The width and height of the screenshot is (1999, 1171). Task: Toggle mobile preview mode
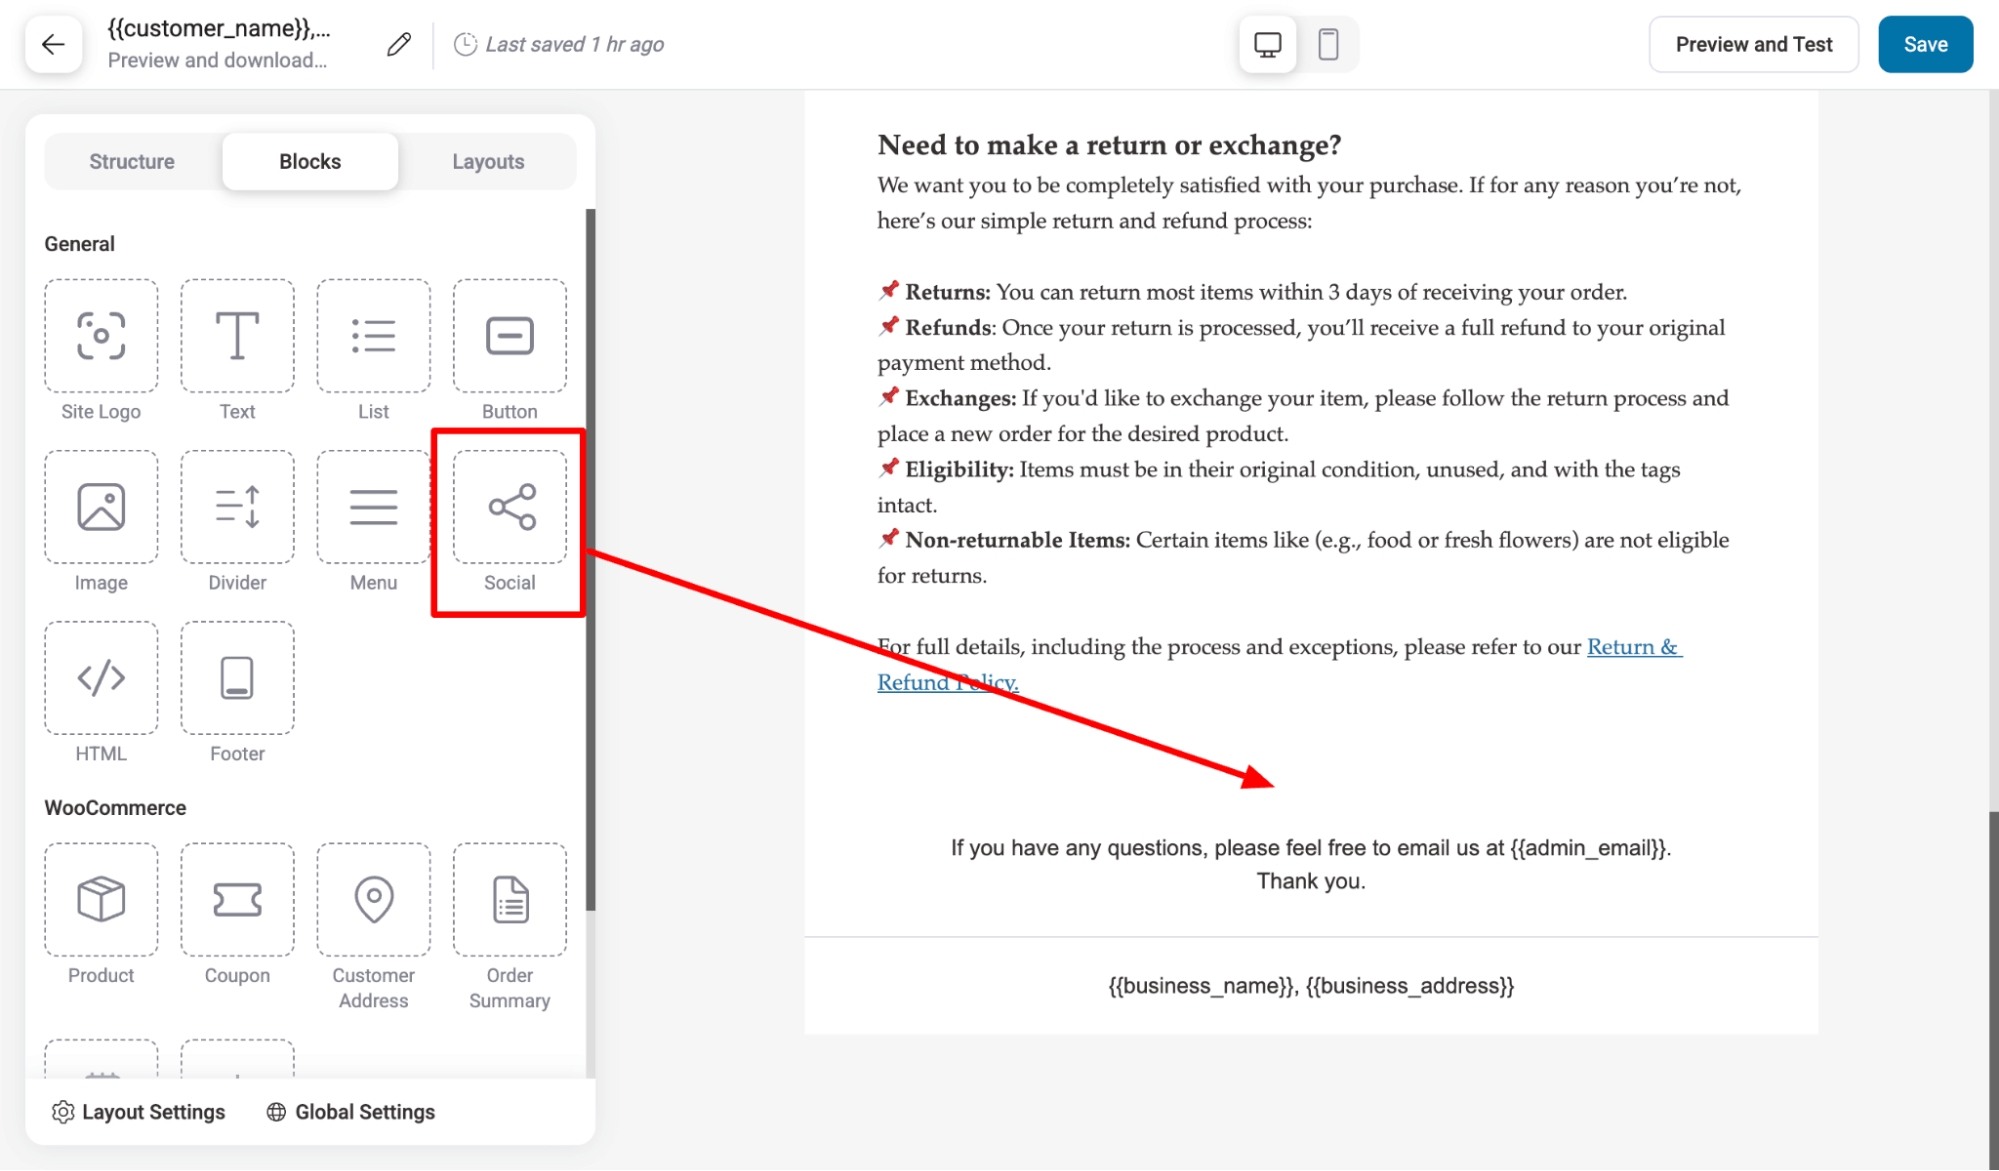(x=1327, y=43)
